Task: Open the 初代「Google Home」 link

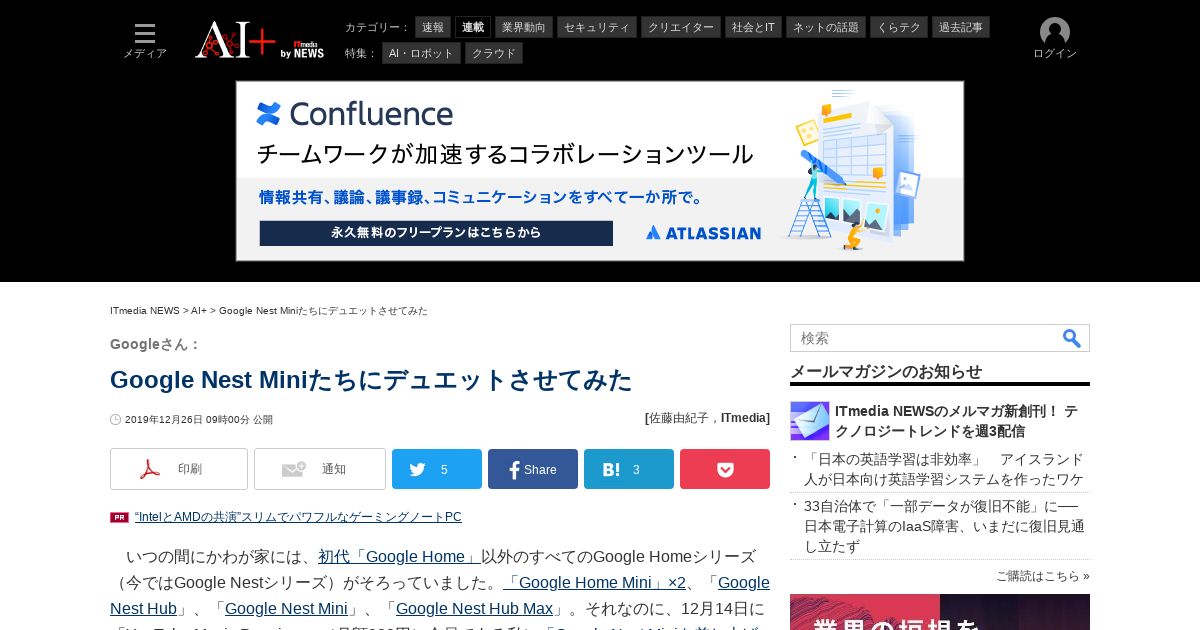Action: (x=399, y=557)
